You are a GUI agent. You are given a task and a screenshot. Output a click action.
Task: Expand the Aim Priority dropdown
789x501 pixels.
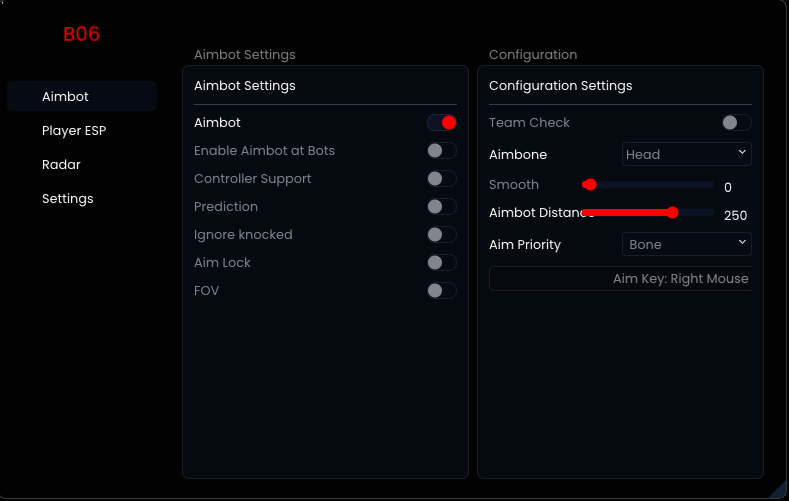tap(686, 244)
